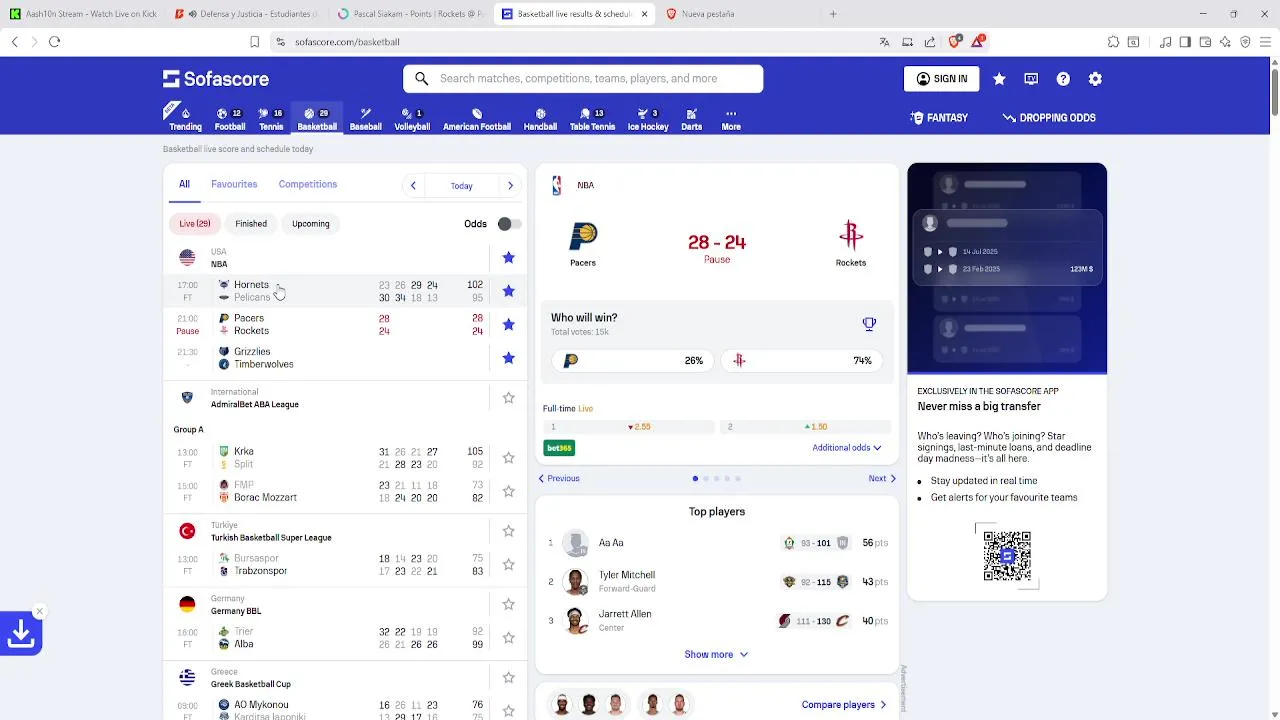Show the Next featured match
Screen dimensions: 1280x720
(882, 478)
